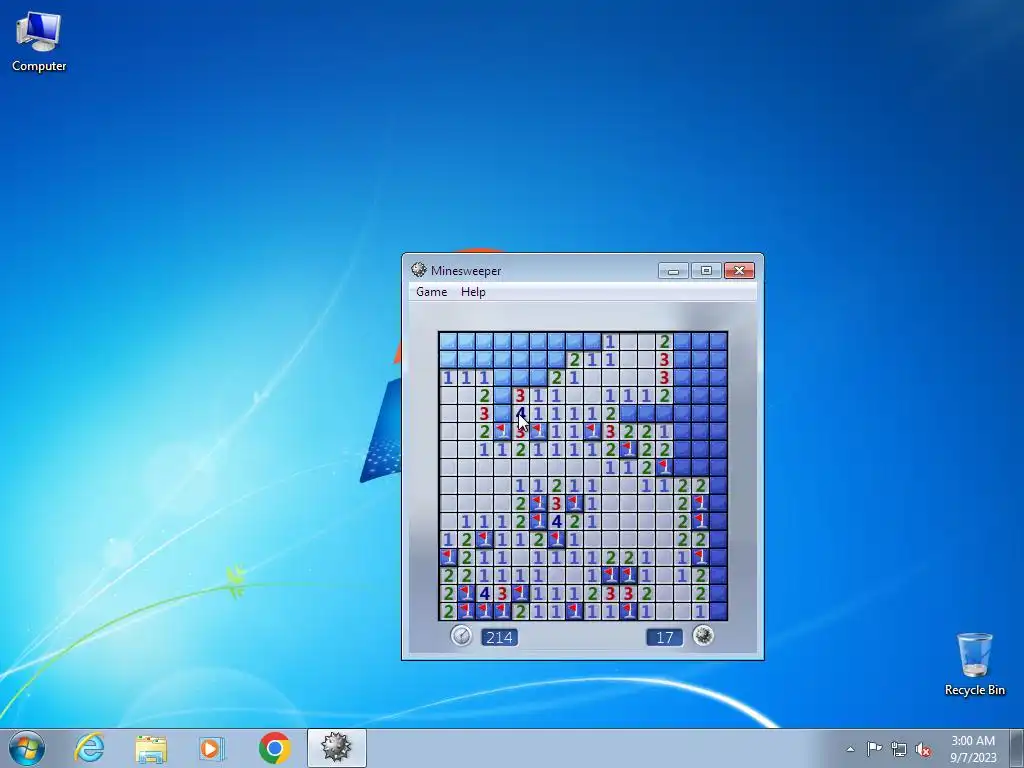Screen dimensions: 1024x768
Task: Click the 4 between a flag and green 2
Action: 556,521
